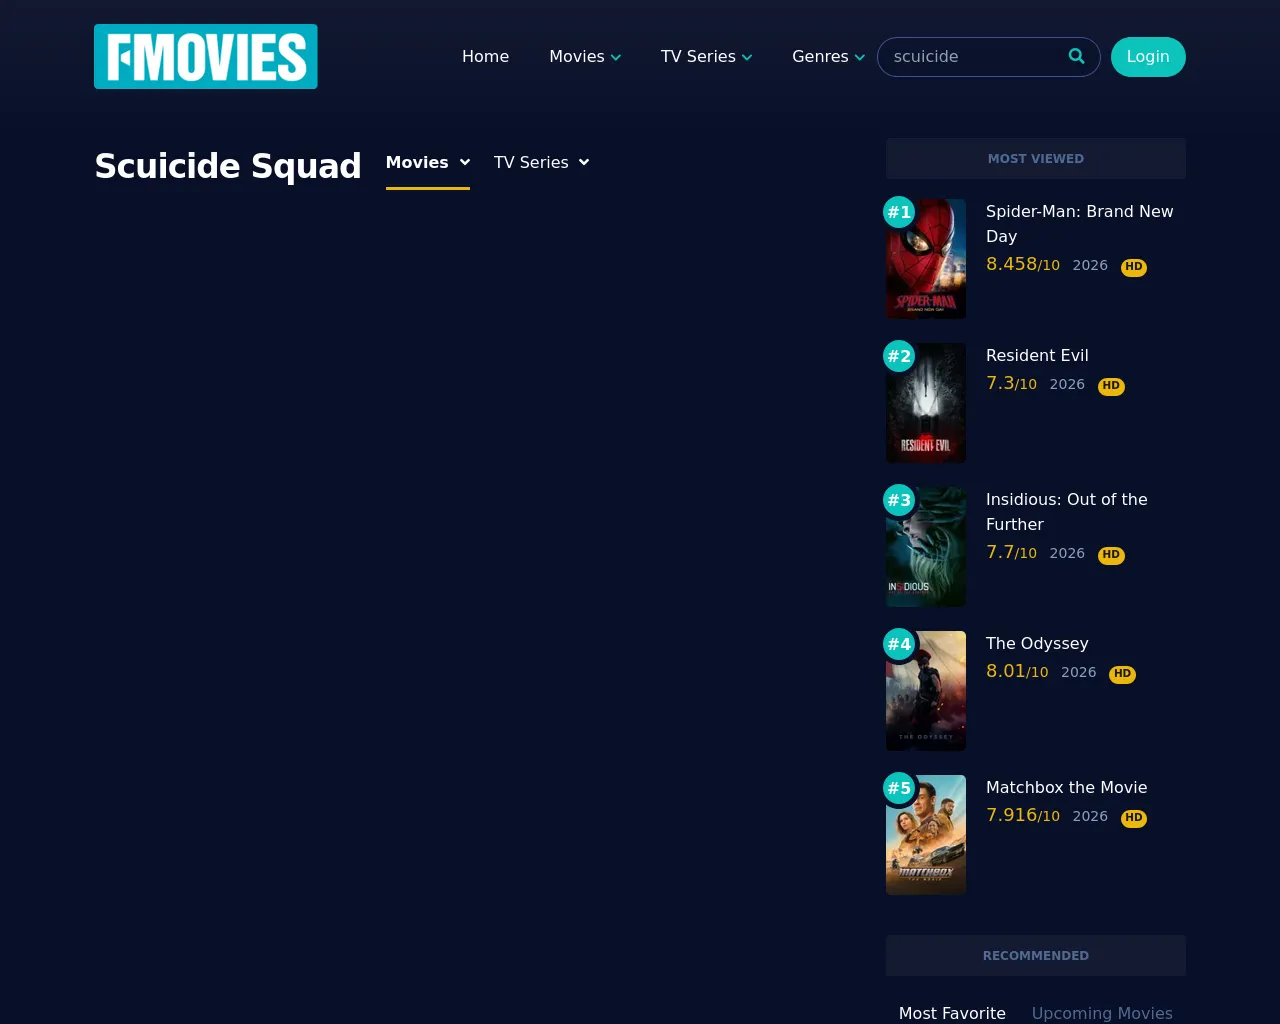Click HD badge for Matchbox the Movie
Viewport: 1280px width, 1024px height.
(x=1134, y=818)
